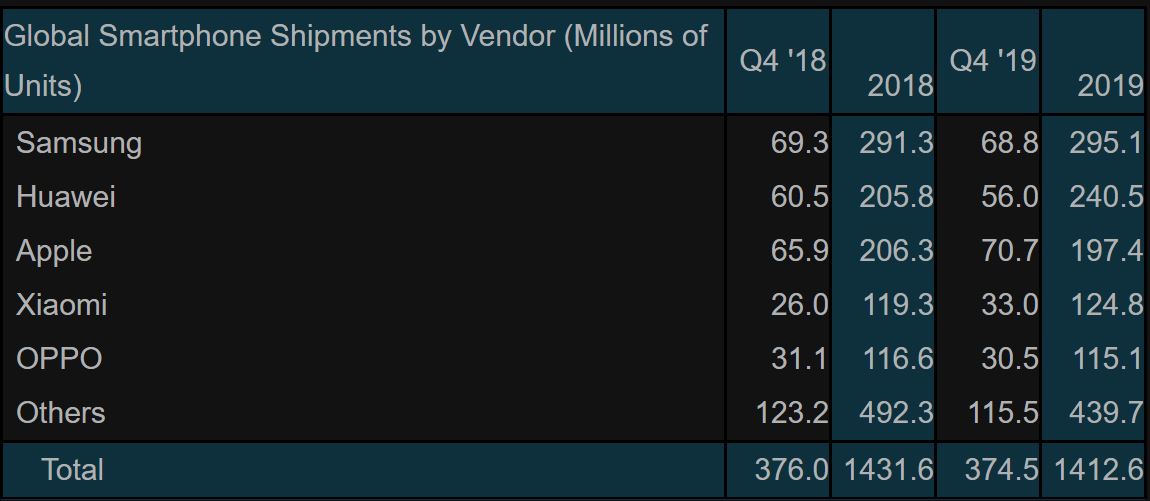1150x501 pixels.
Task: Click Huawei's 2019 shipment value 240.5
Action: click(1105, 197)
